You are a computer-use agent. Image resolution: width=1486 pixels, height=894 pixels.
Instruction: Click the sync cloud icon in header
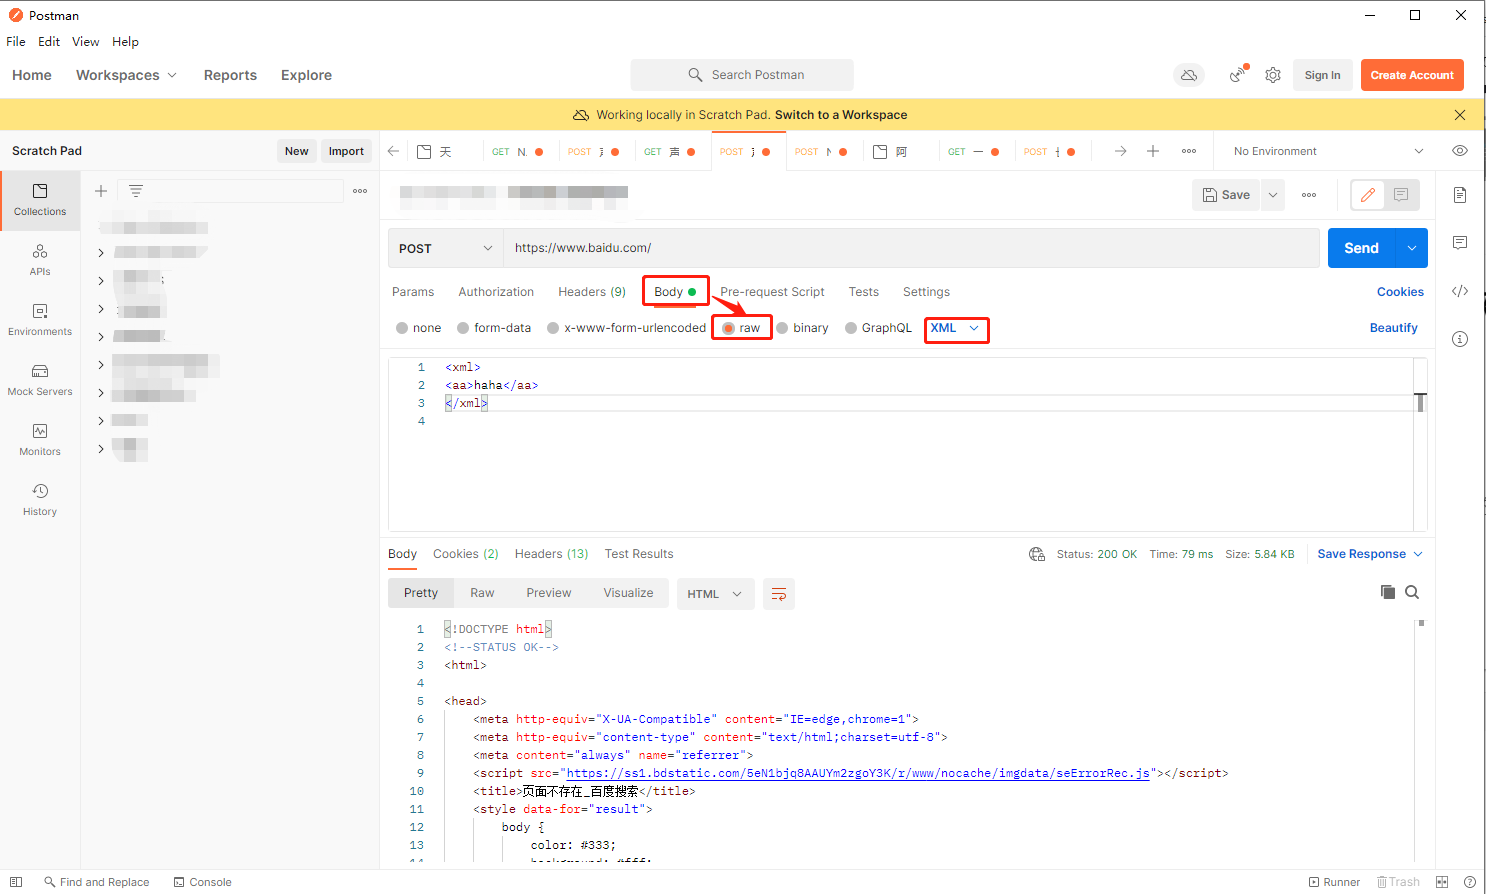[x=1189, y=75]
